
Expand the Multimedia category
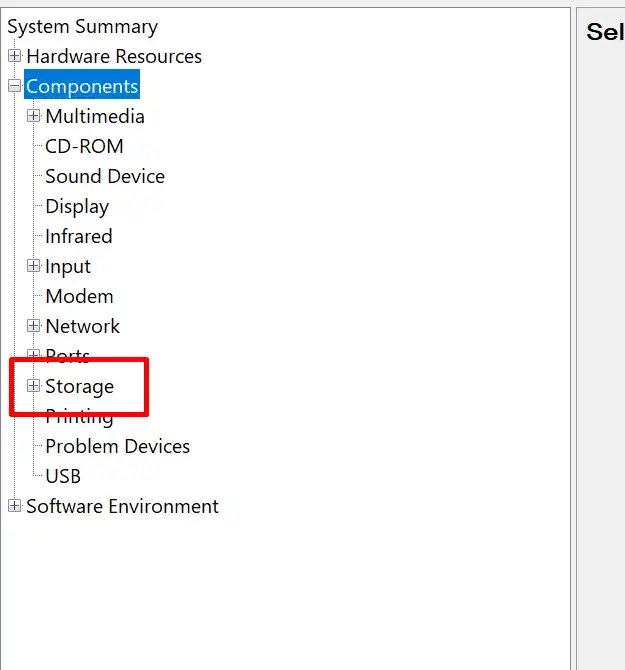point(33,116)
